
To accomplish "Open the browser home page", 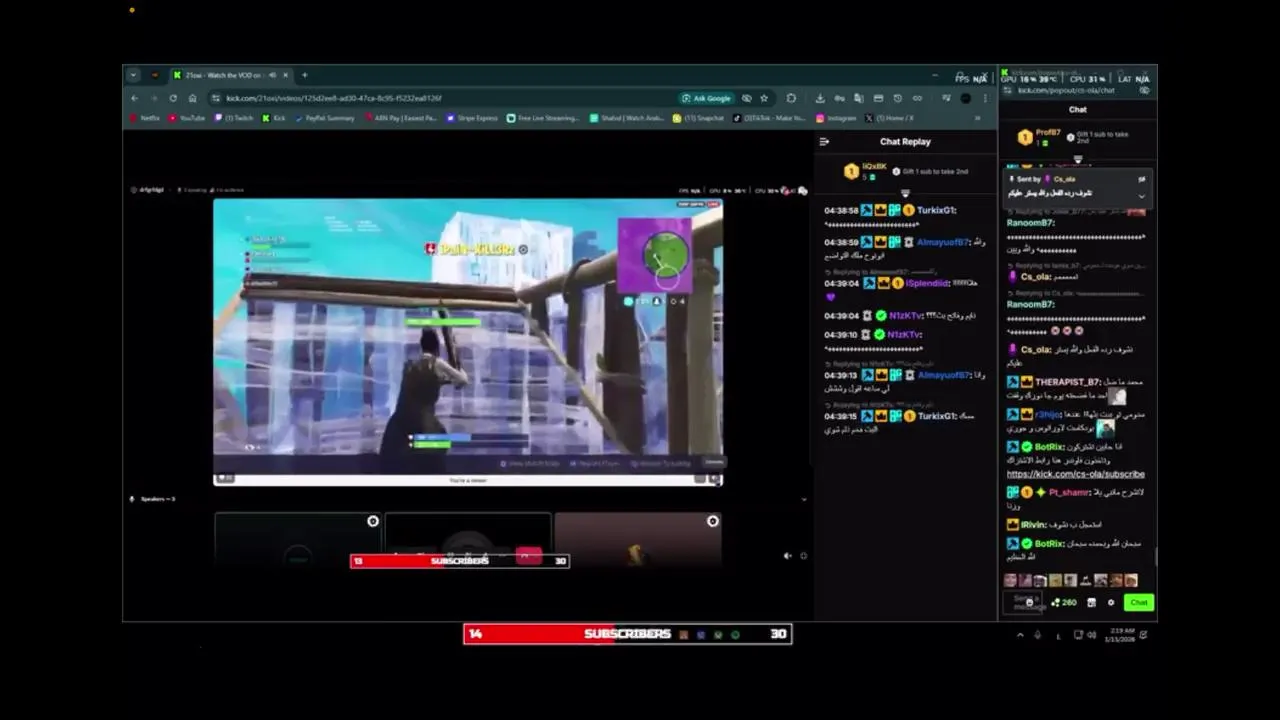I will point(192,98).
